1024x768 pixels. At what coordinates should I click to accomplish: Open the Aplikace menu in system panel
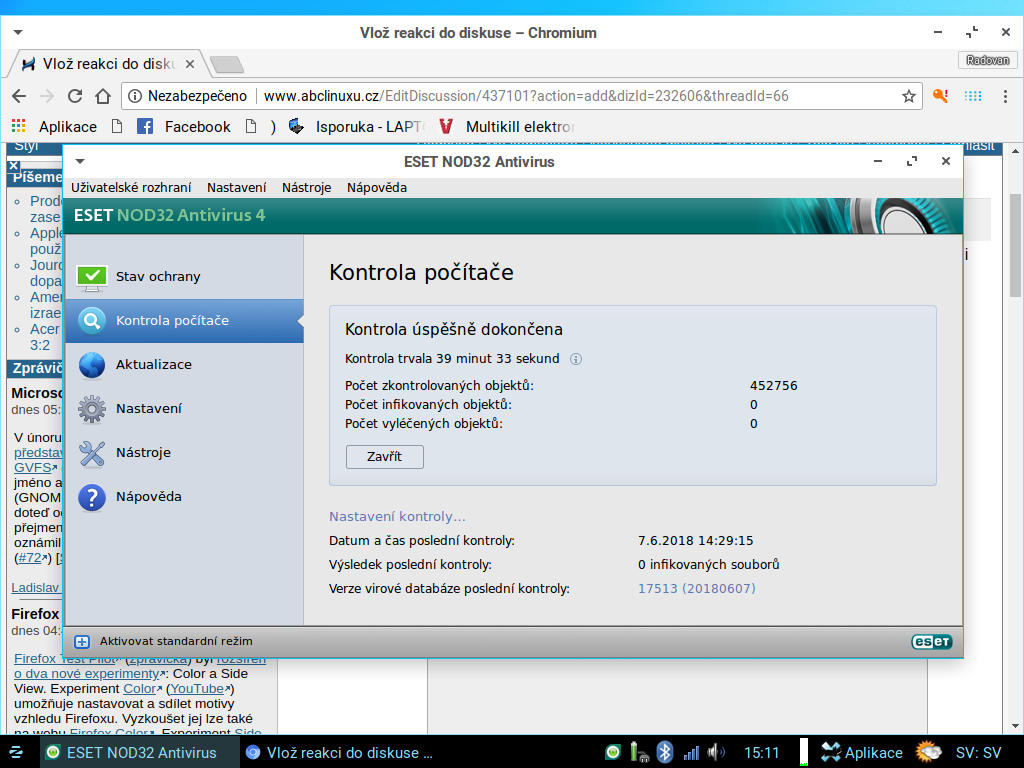(862, 752)
